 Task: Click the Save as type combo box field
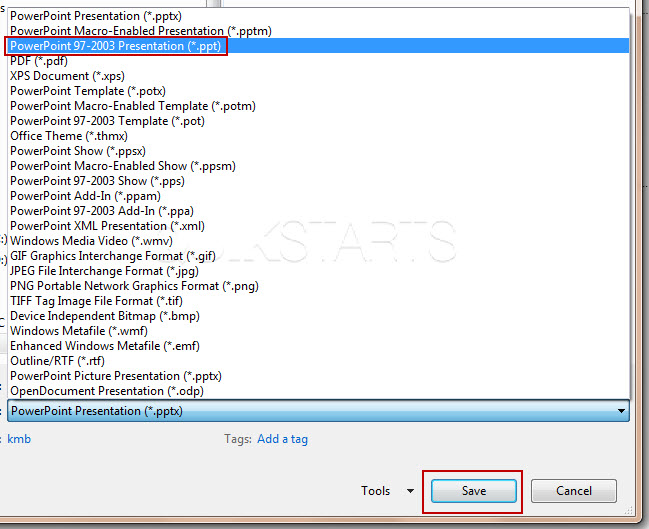tap(318, 411)
